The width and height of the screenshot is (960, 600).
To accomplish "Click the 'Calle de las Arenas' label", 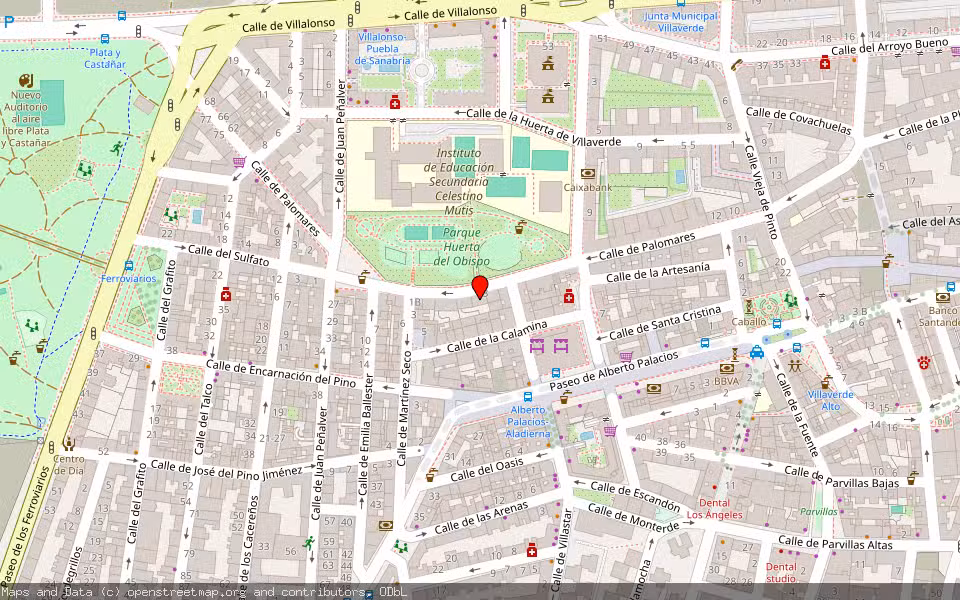I will click(481, 518).
